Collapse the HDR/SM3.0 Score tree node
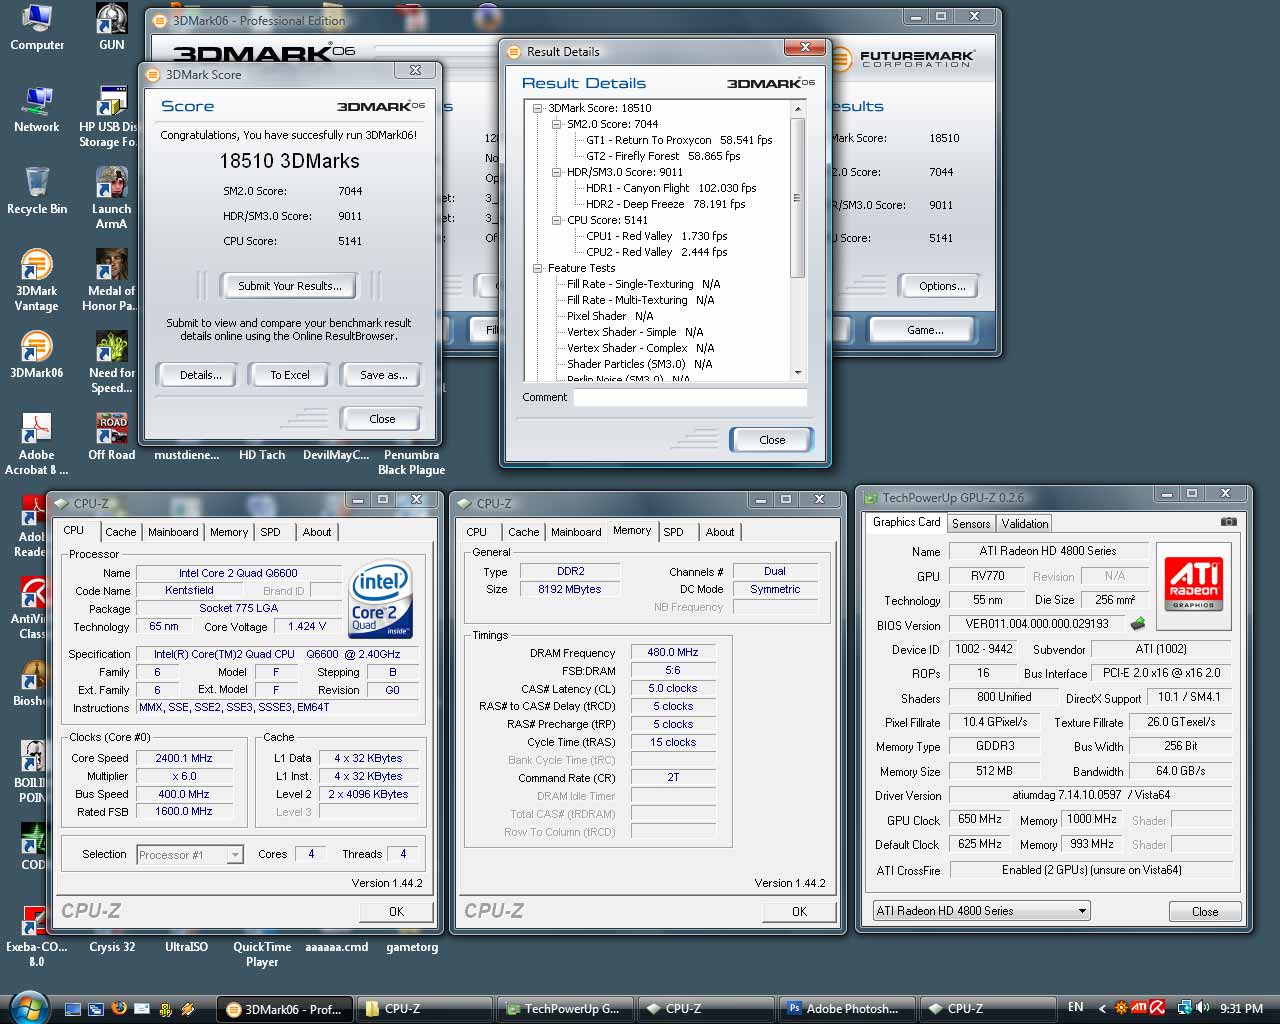Image resolution: width=1280 pixels, height=1024 pixels. pos(557,172)
